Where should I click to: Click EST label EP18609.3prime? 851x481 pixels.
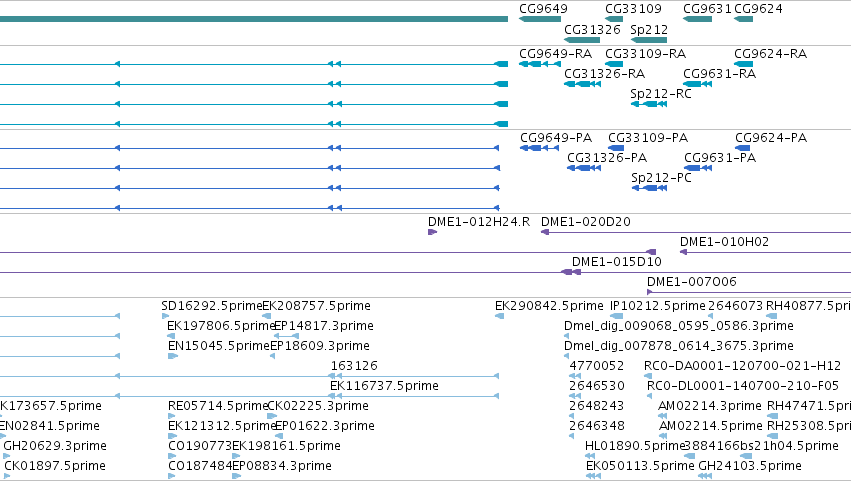(320, 346)
